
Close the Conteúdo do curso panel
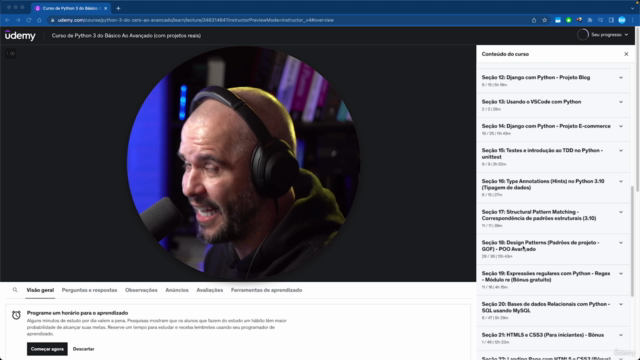tap(626, 54)
